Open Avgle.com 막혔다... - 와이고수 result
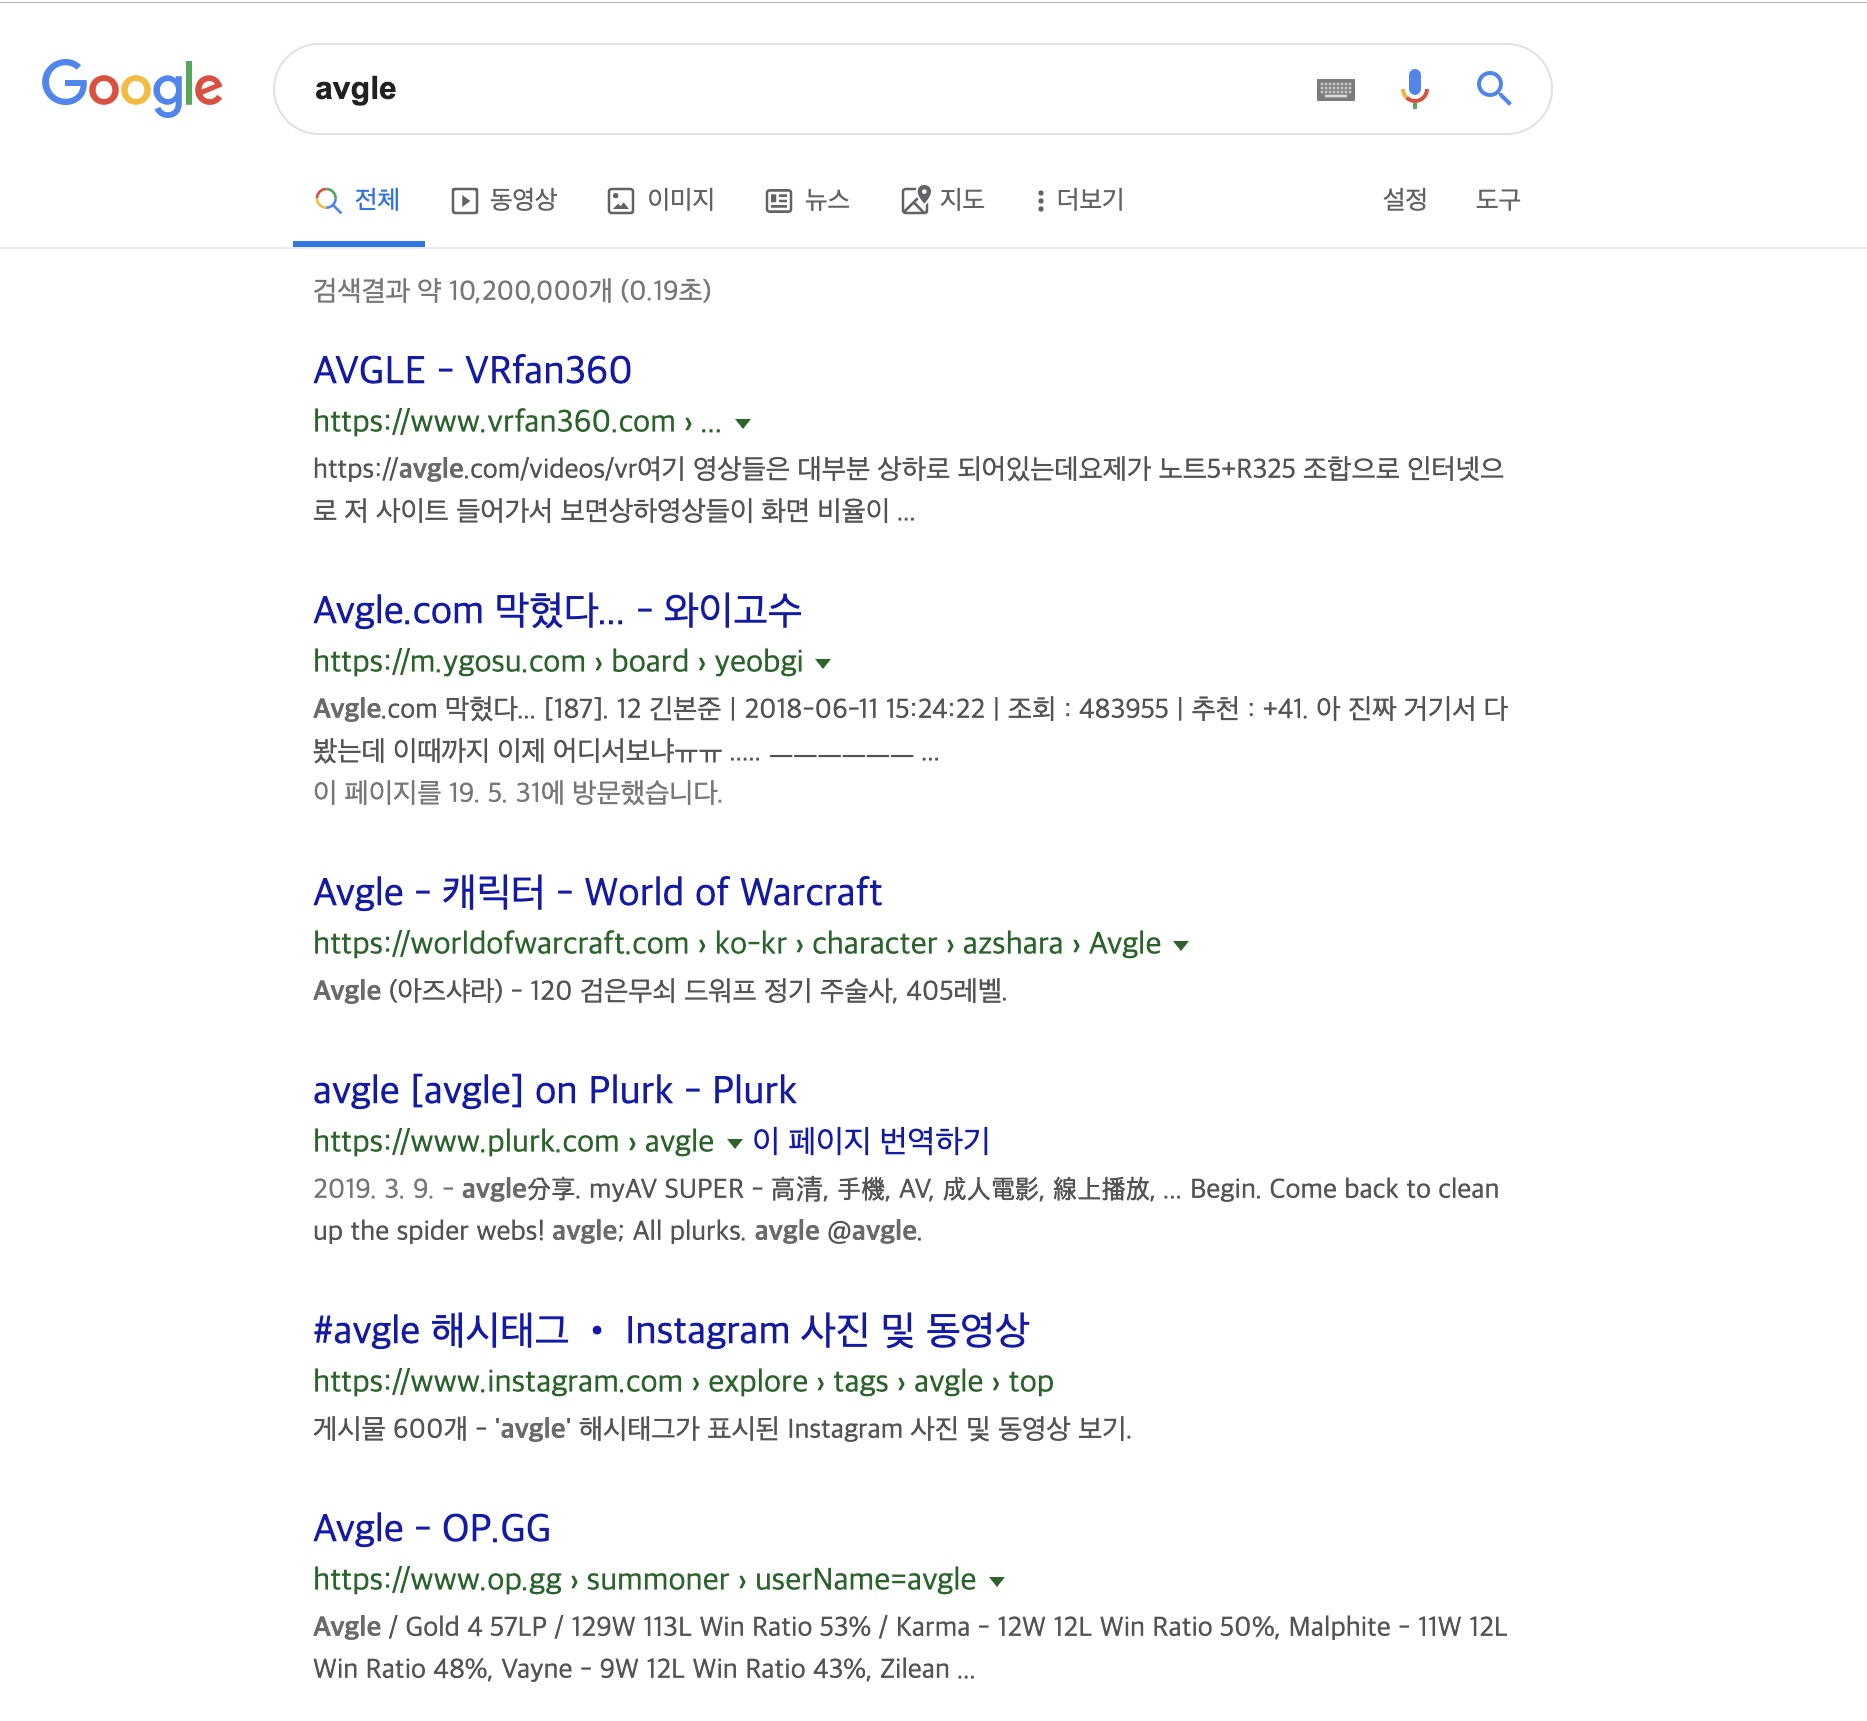This screenshot has width=1867, height=1721. 557,610
